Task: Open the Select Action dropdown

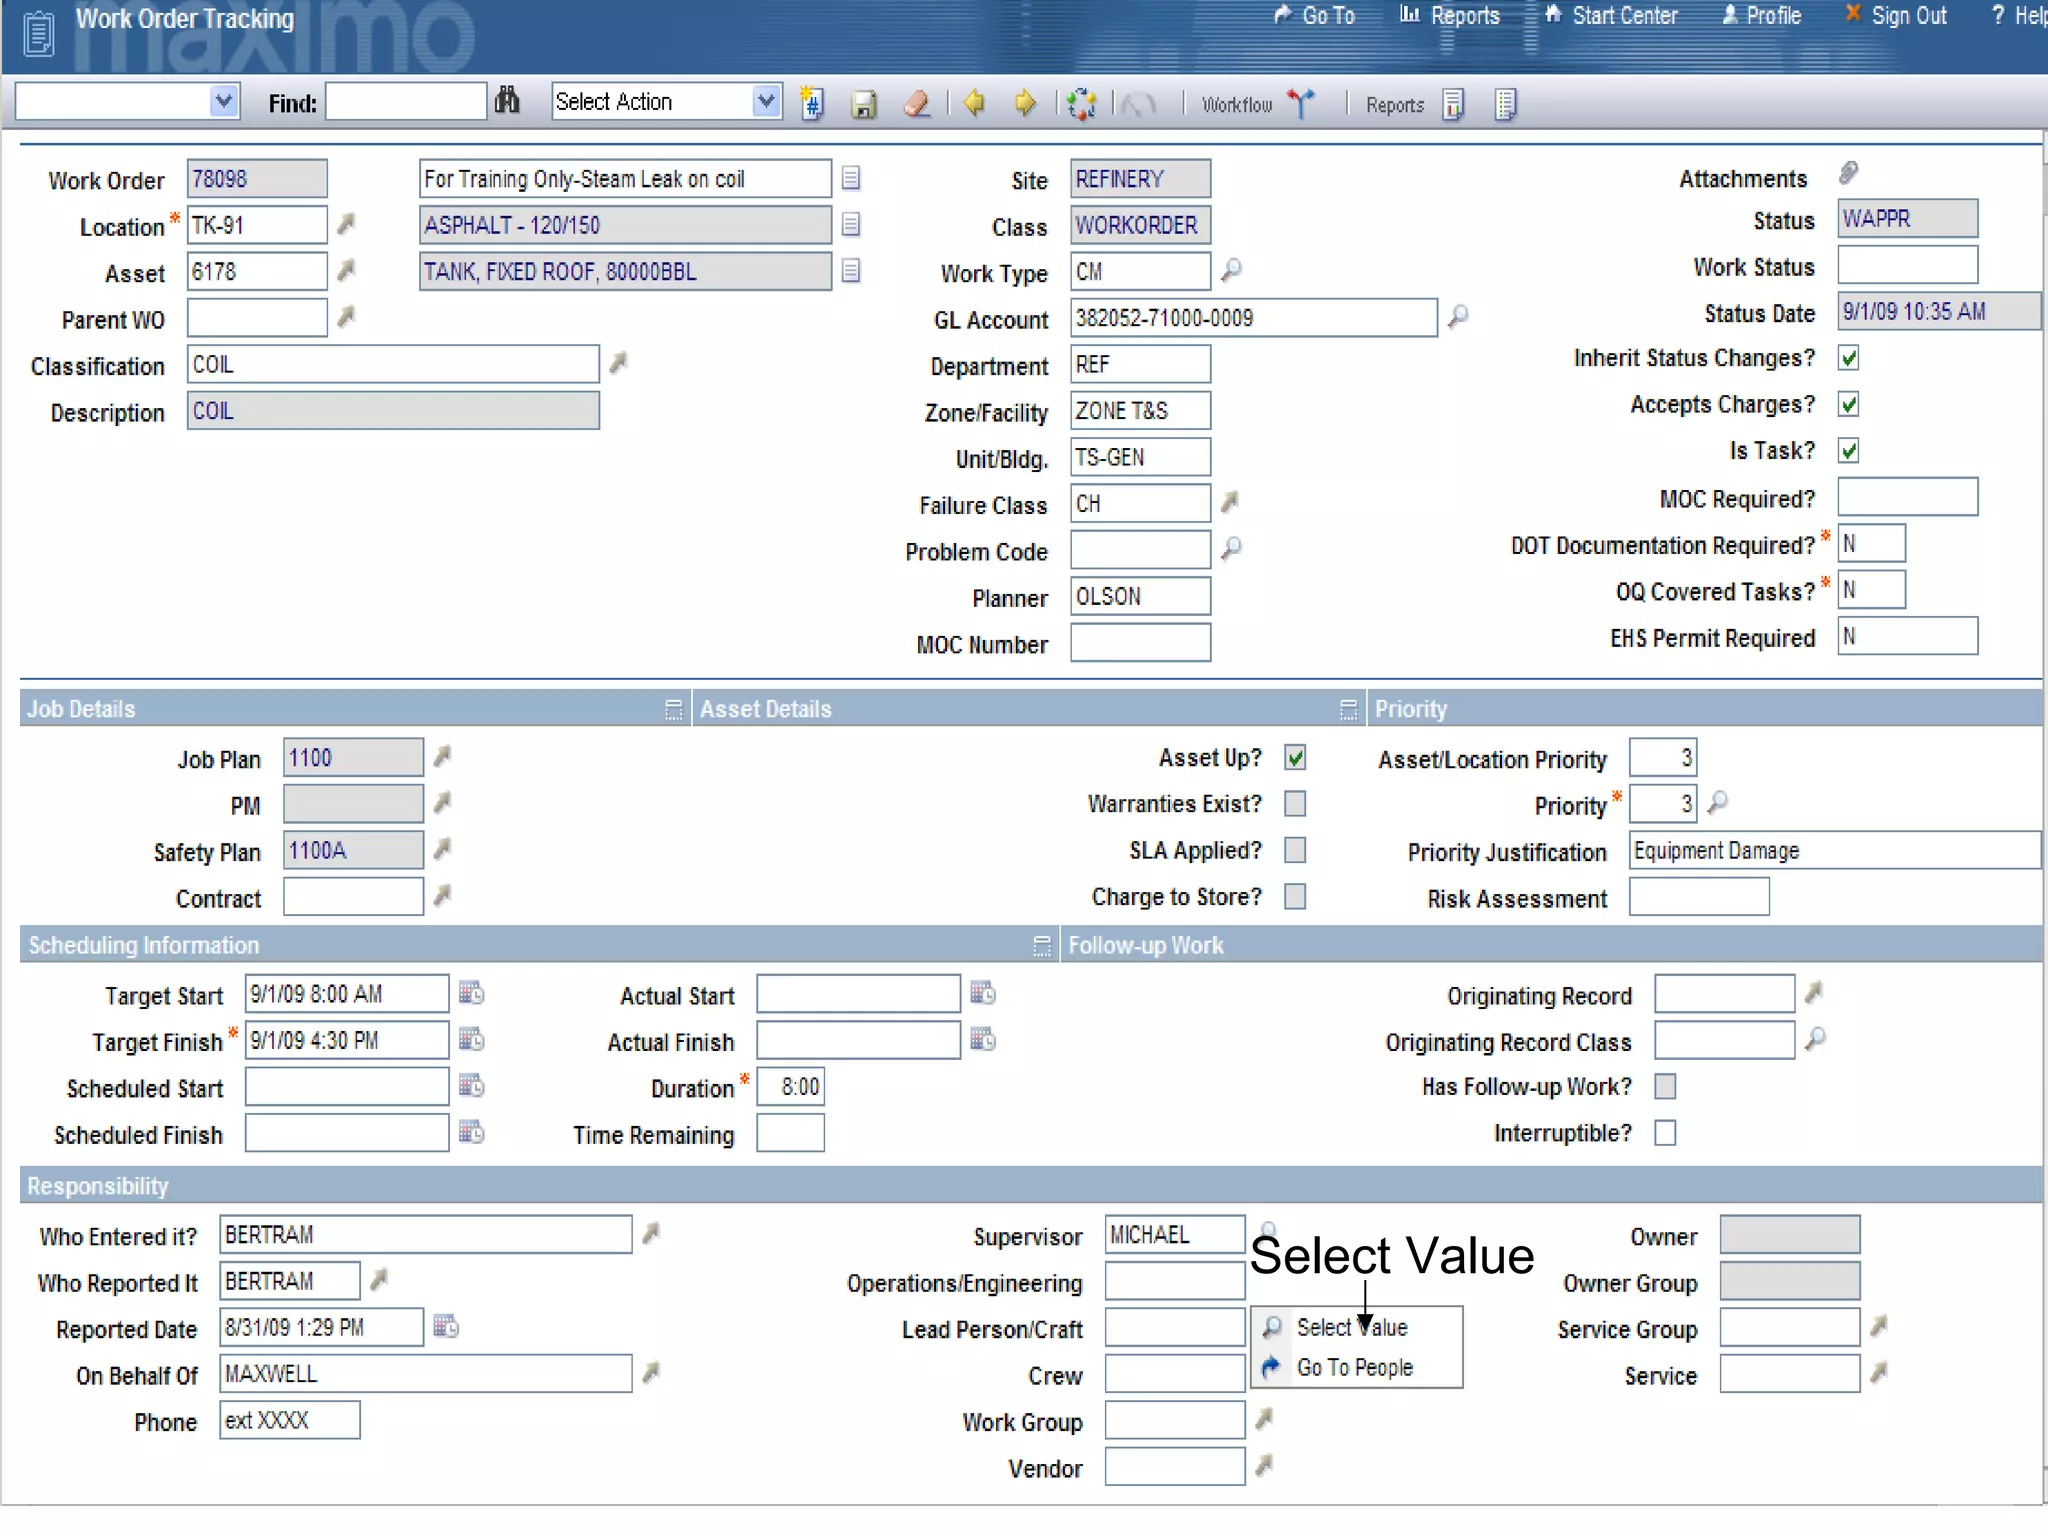Action: 766,102
